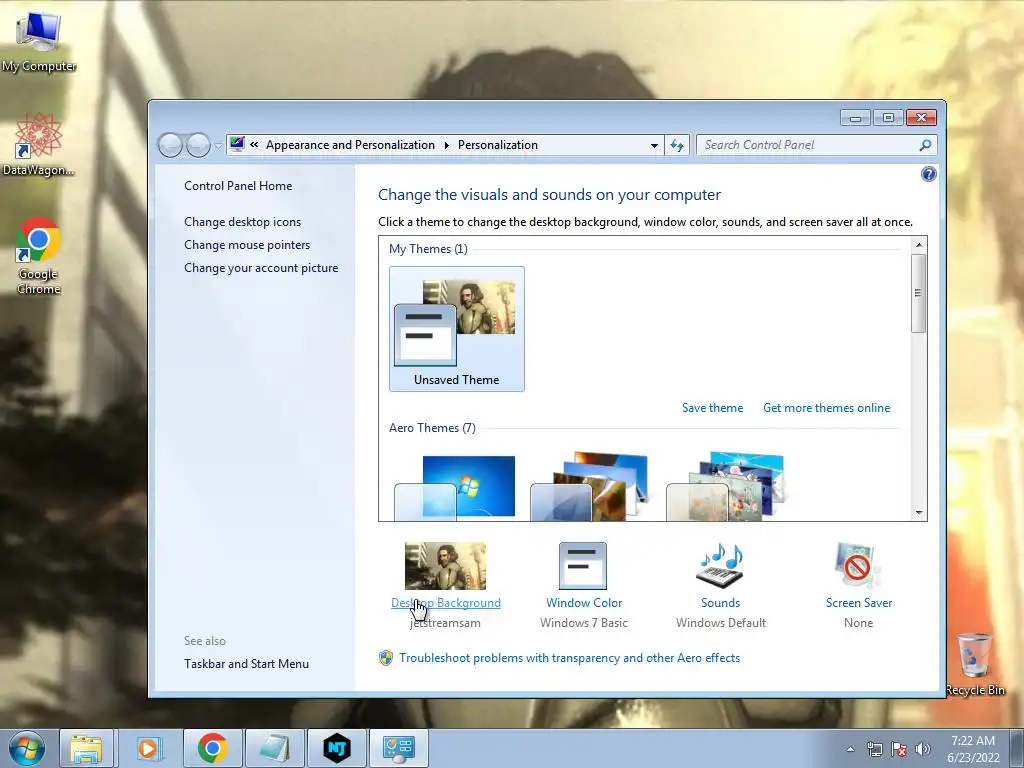Open Sounds settings link

tap(720, 603)
